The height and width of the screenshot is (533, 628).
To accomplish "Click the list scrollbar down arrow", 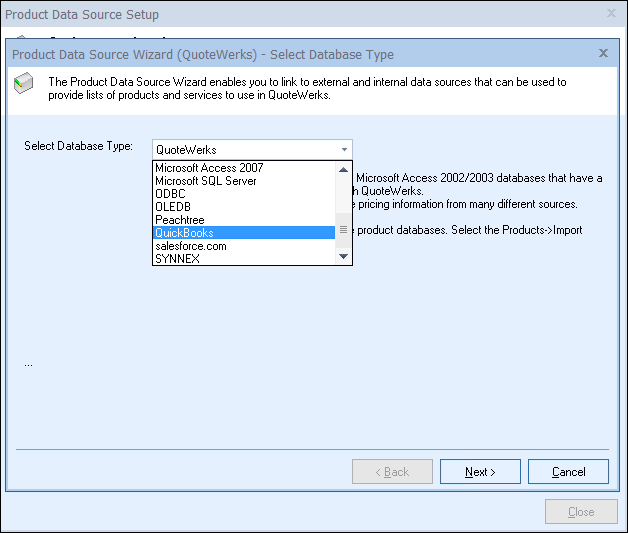I will pyautogui.click(x=344, y=257).
